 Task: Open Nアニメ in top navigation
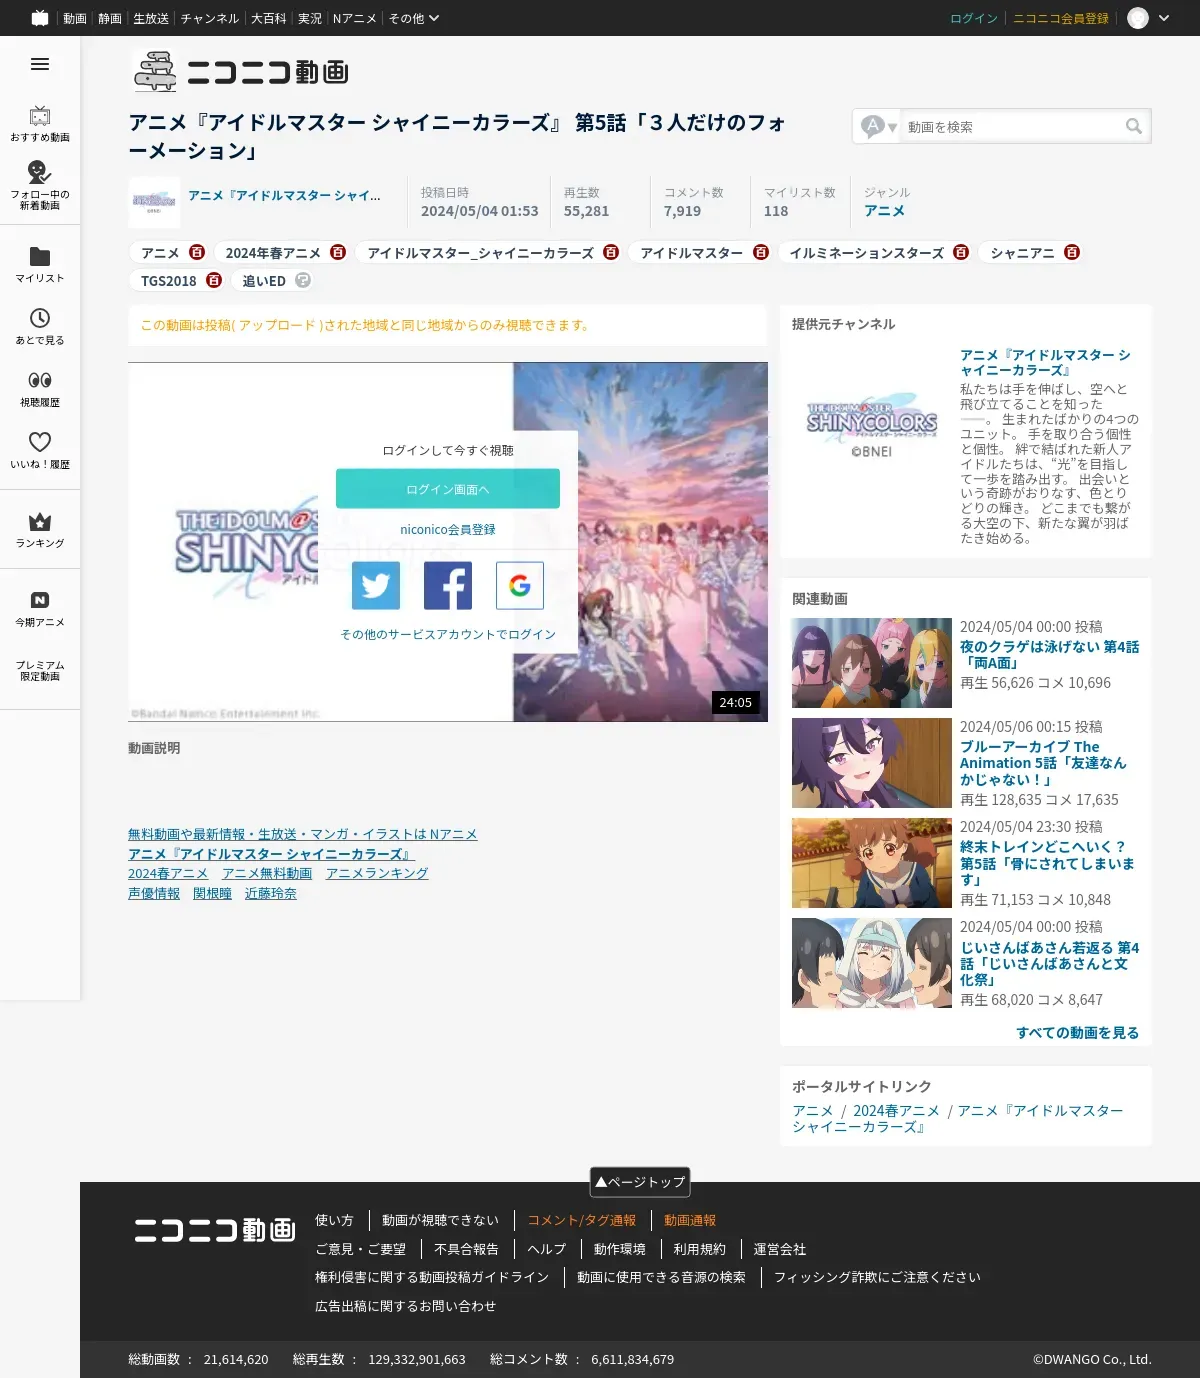click(x=355, y=18)
